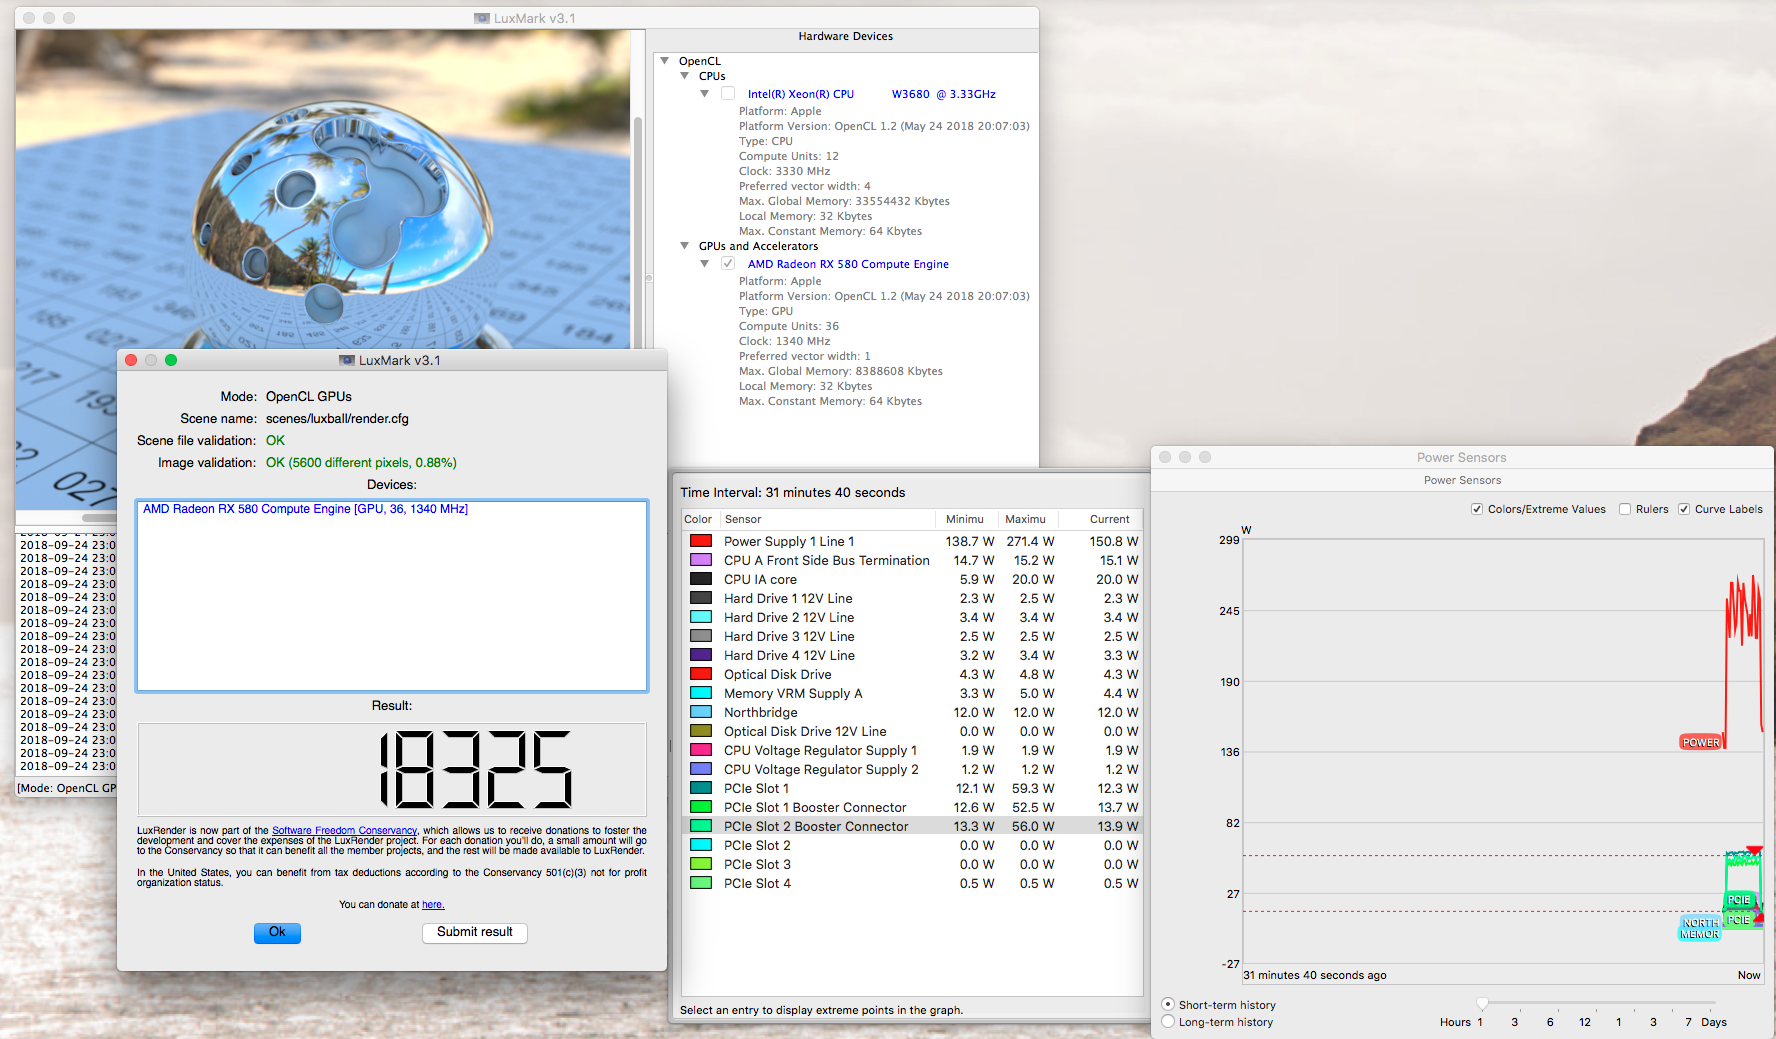Screen dimensions: 1776x1039
Task: Sort by Current column header
Action: [1102, 519]
